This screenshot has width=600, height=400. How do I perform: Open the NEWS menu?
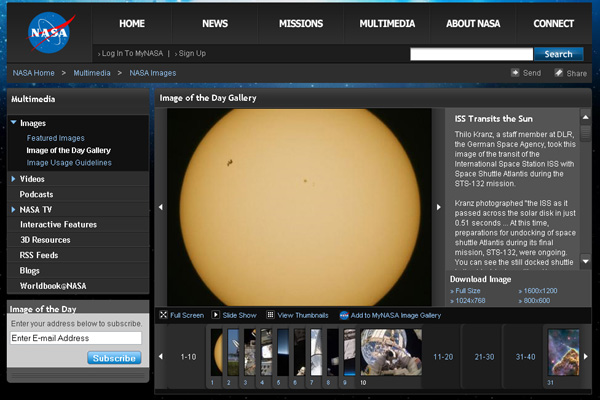(215, 24)
